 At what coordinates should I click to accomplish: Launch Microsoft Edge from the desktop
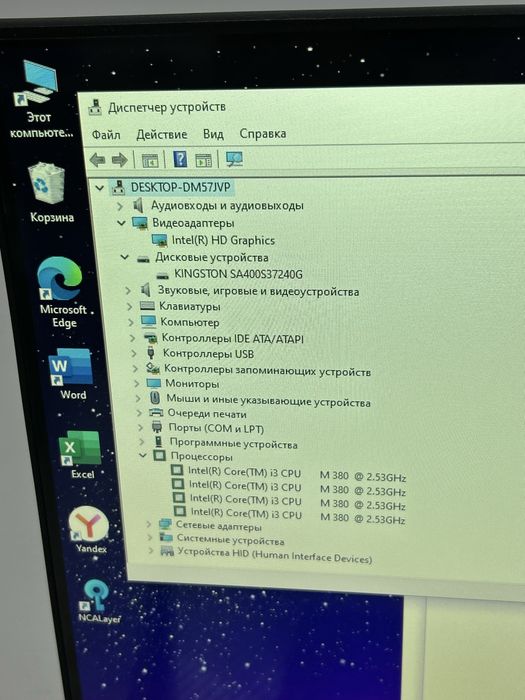pos(62,292)
